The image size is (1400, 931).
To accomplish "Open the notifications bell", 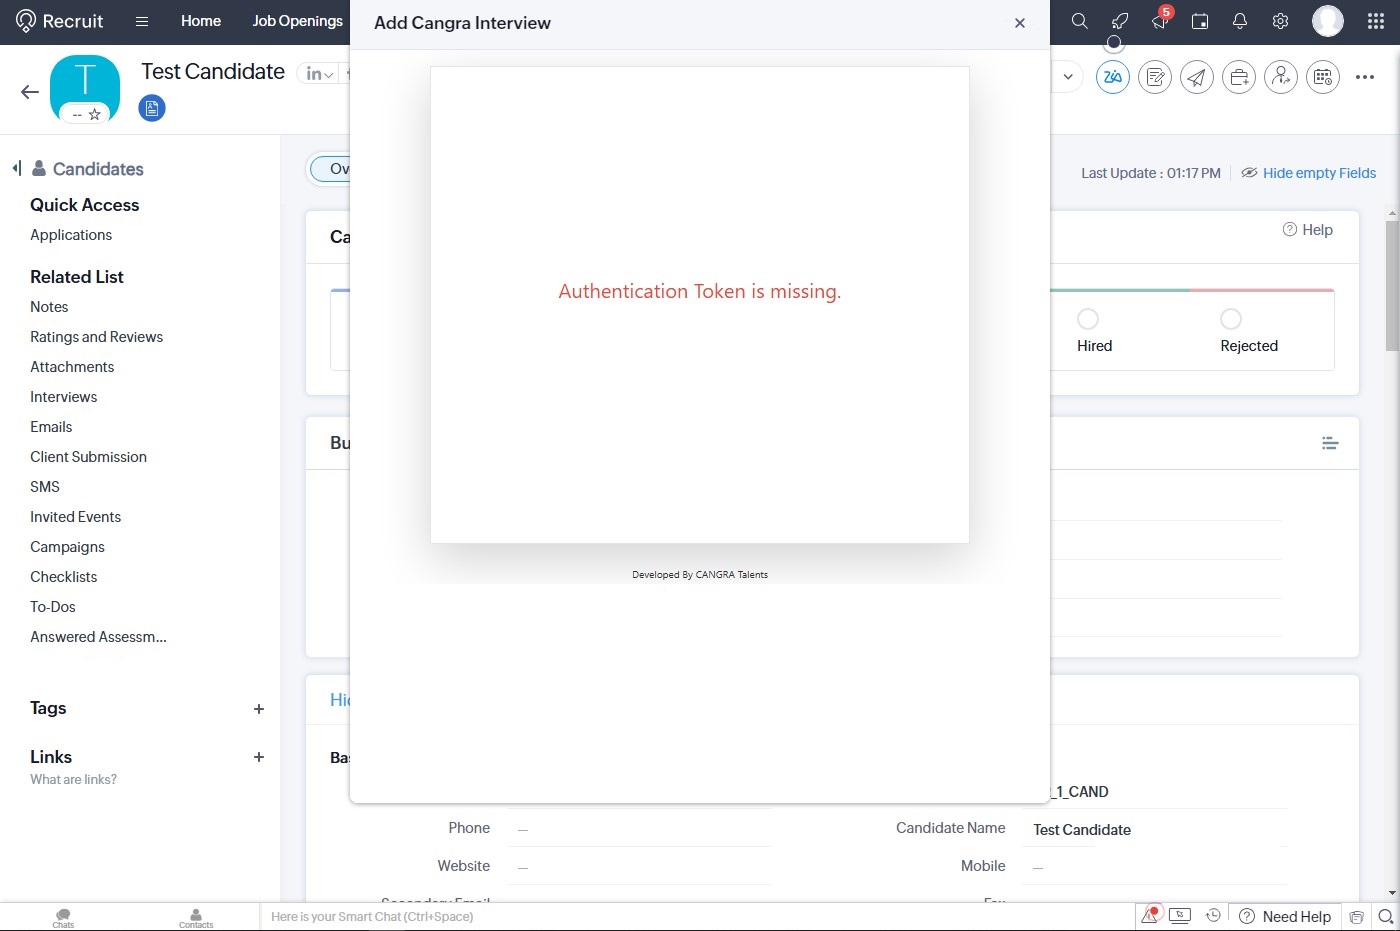I will click(x=1240, y=21).
